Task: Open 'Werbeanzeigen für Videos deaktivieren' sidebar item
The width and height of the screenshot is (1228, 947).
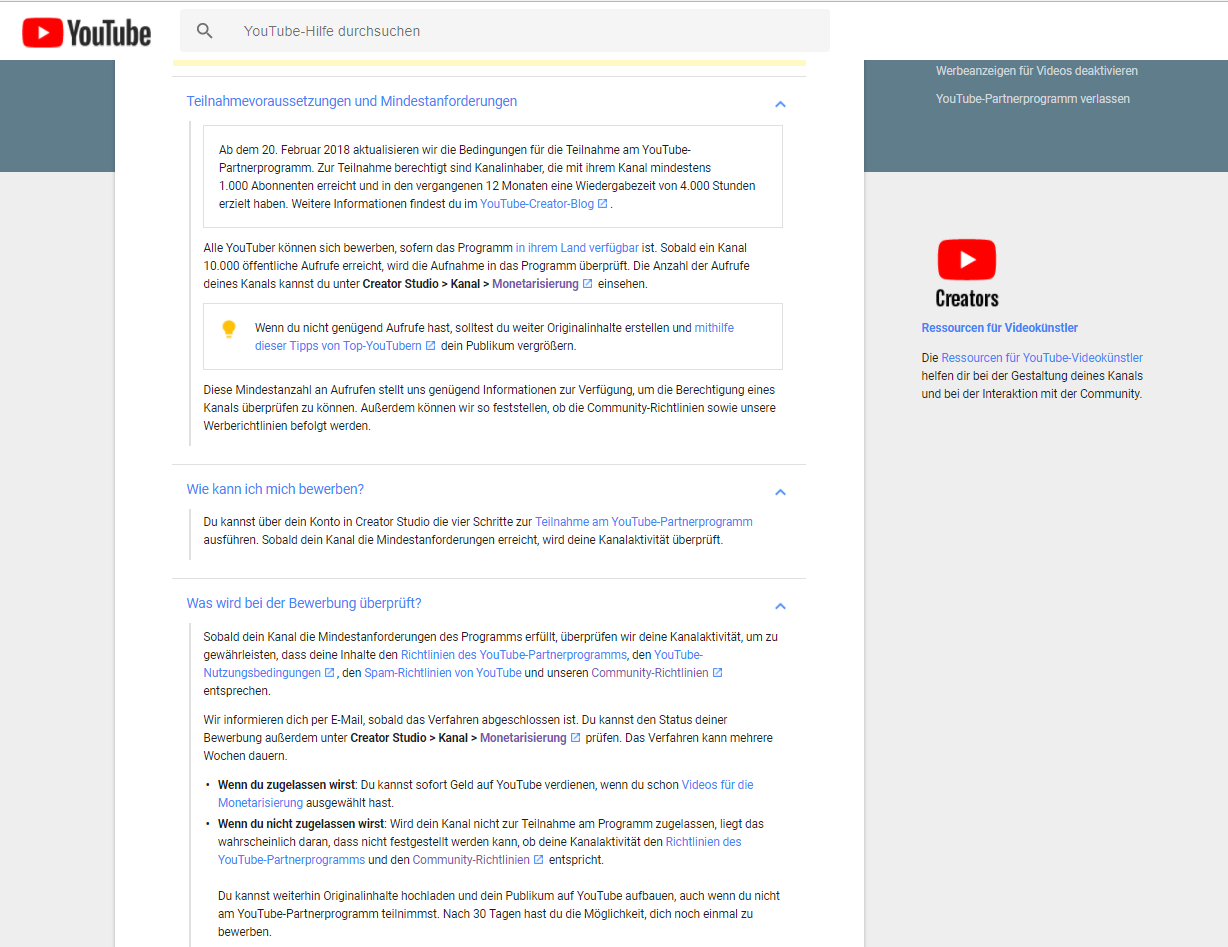Action: pyautogui.click(x=1036, y=71)
